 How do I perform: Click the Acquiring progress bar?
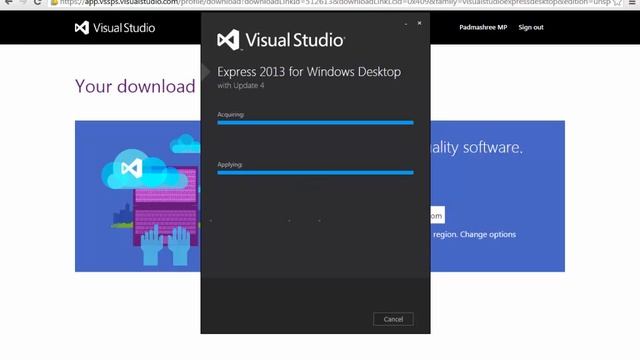coord(315,122)
